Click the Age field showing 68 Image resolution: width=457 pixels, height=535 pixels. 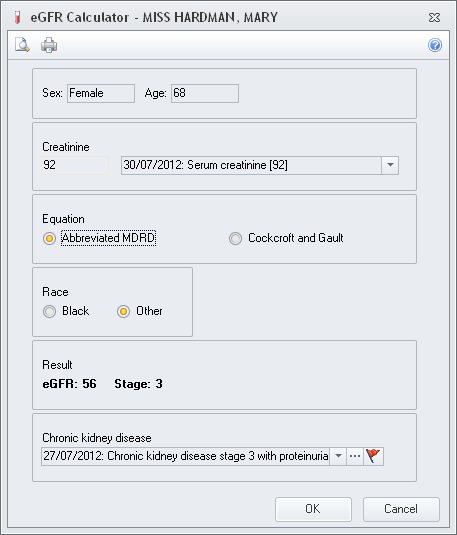click(x=205, y=93)
